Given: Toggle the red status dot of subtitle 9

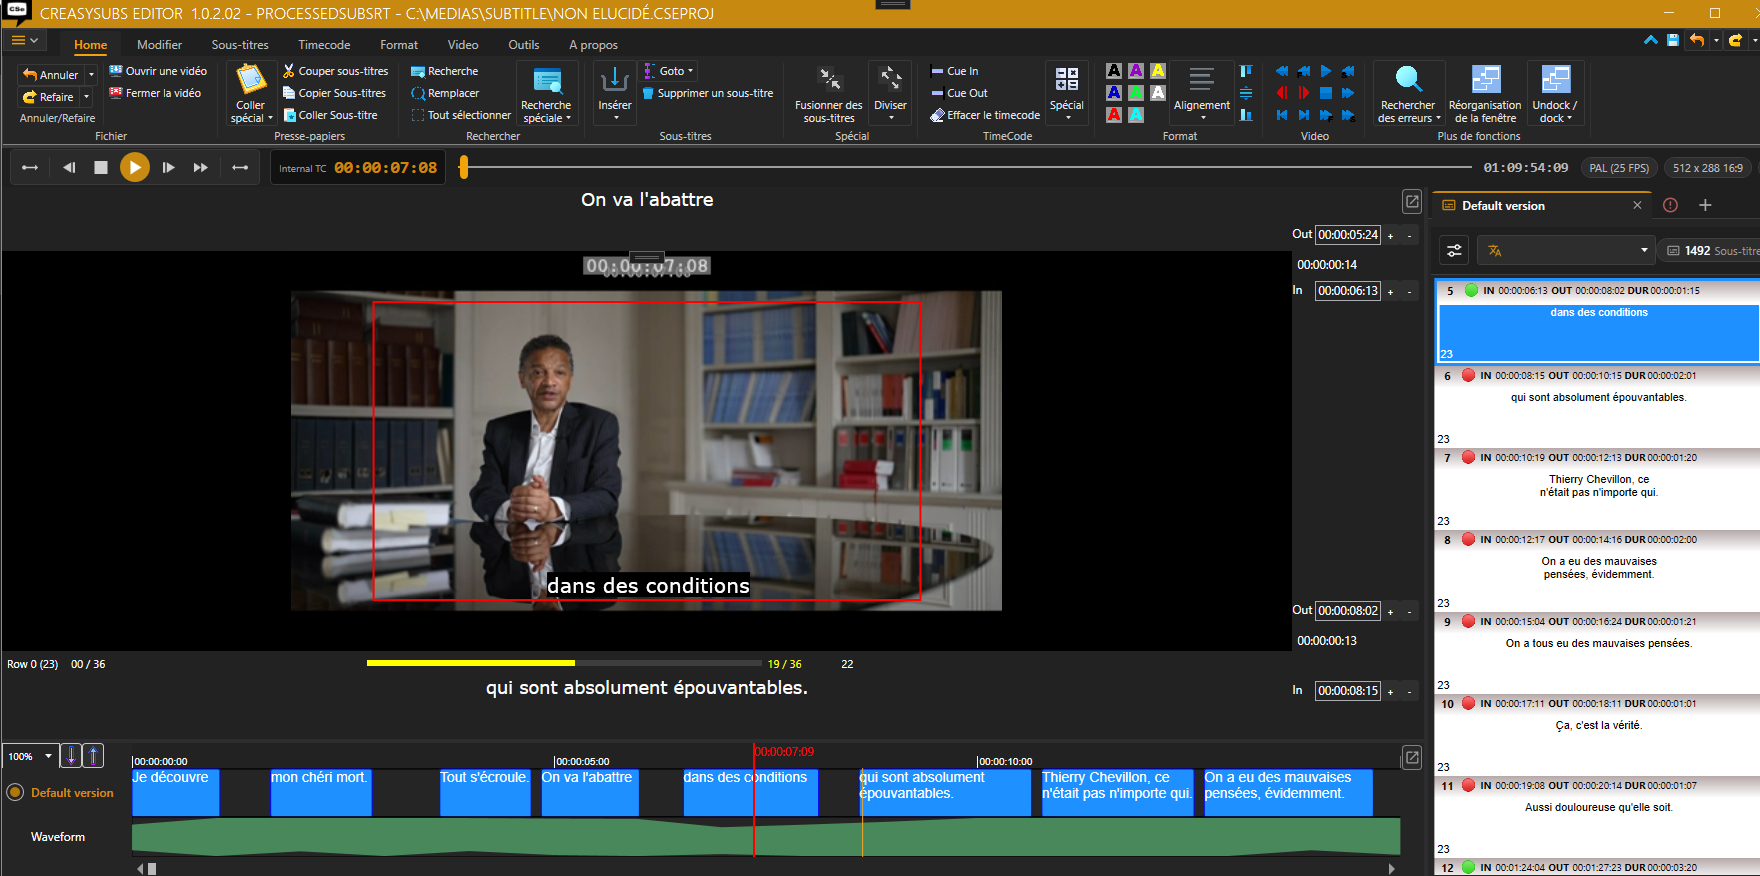Looking at the screenshot, I should [1468, 621].
